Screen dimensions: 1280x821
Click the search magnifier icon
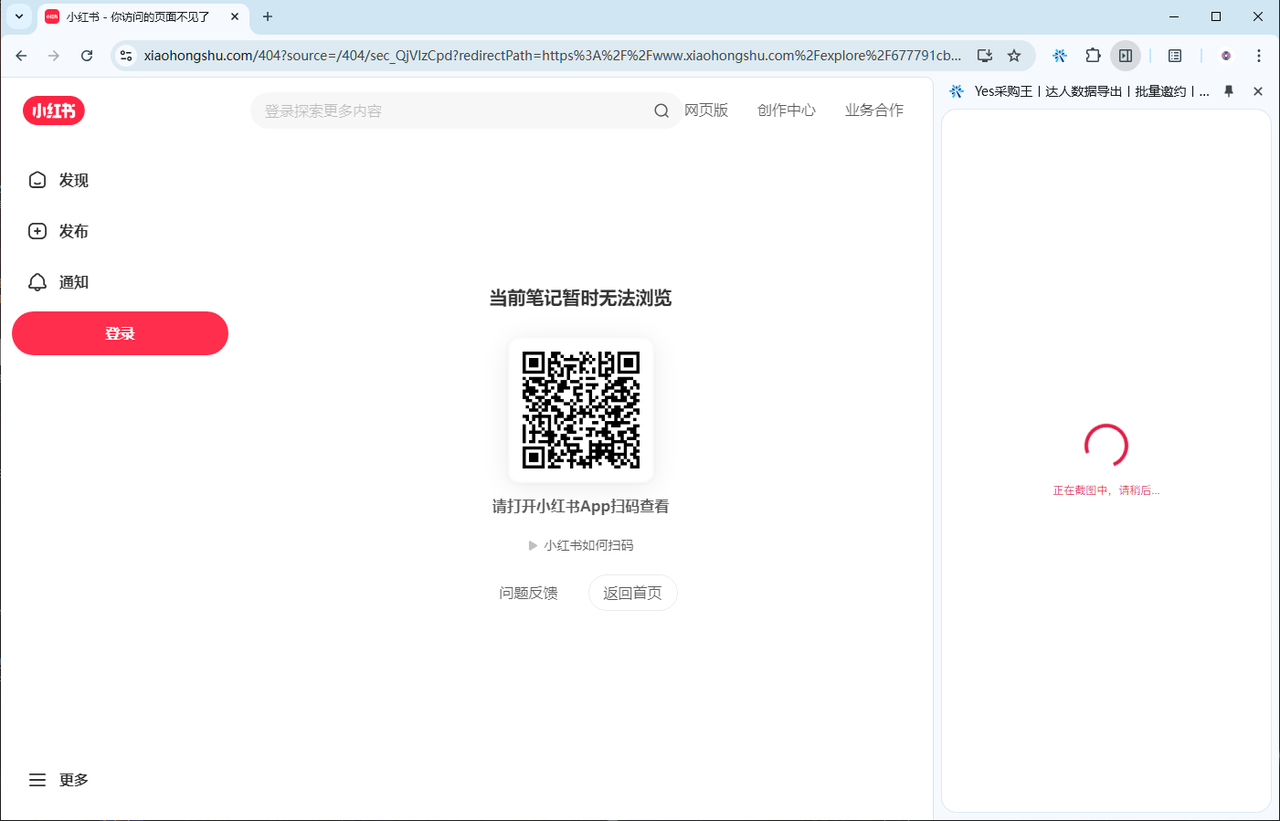[x=661, y=111]
